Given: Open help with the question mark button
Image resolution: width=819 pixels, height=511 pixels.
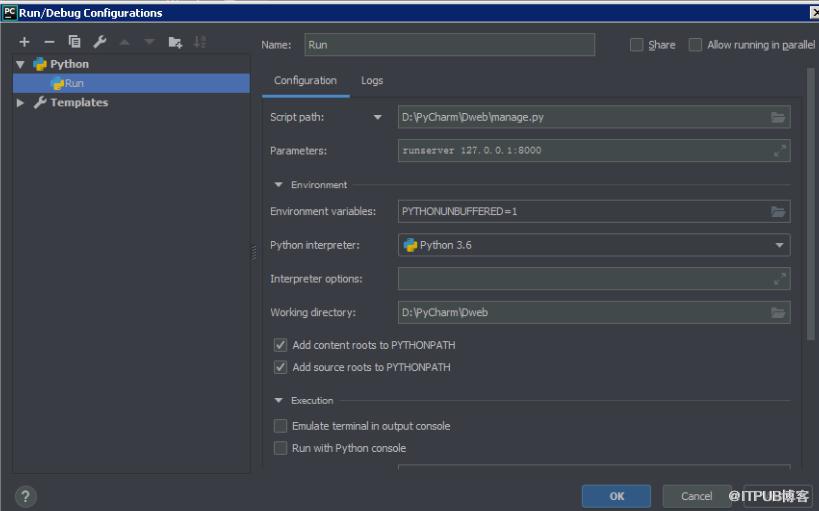Looking at the screenshot, I should [26, 496].
